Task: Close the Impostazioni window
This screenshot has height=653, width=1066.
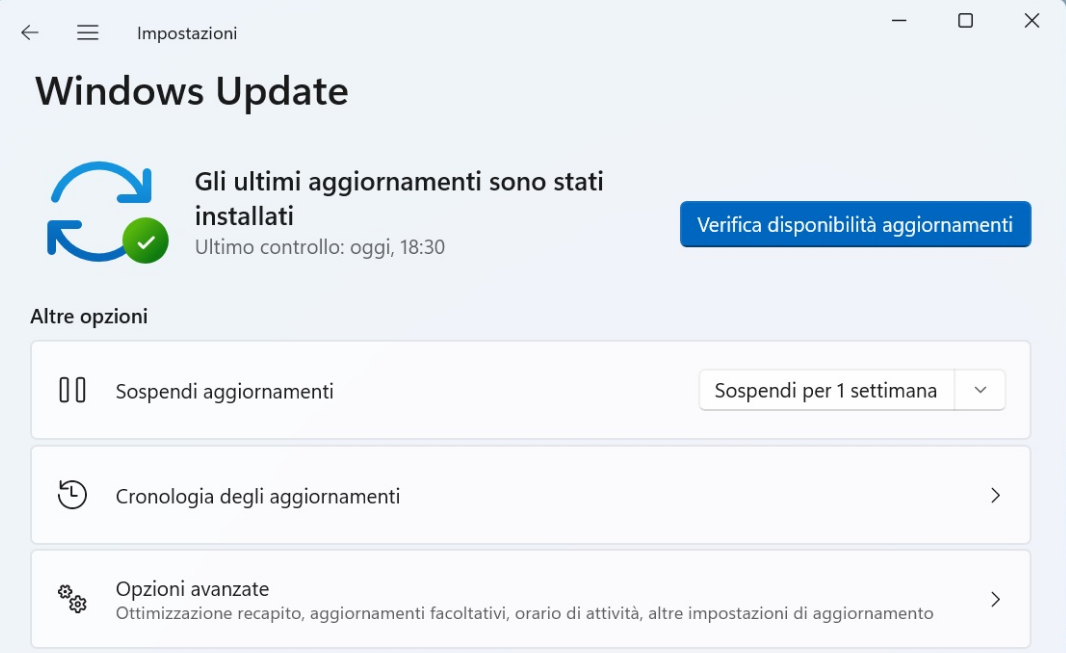Action: pos(1032,21)
